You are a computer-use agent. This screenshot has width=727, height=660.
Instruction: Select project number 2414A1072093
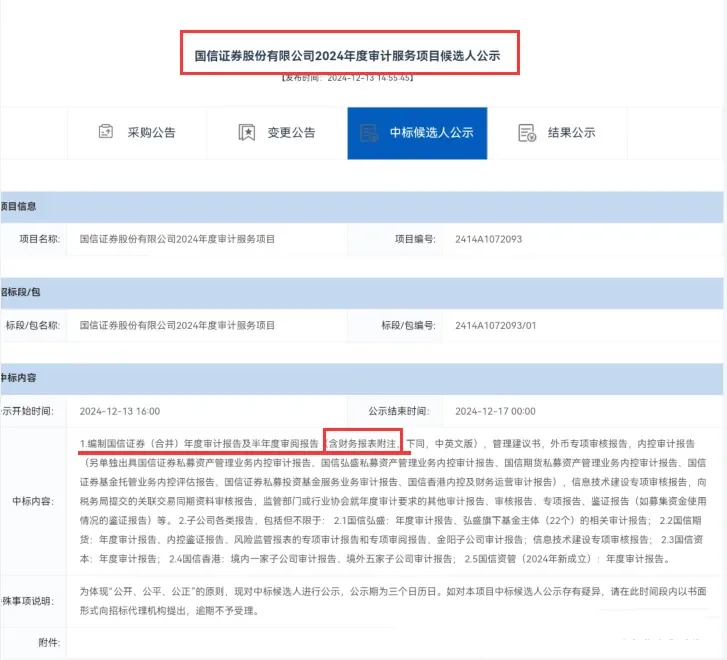click(x=488, y=239)
